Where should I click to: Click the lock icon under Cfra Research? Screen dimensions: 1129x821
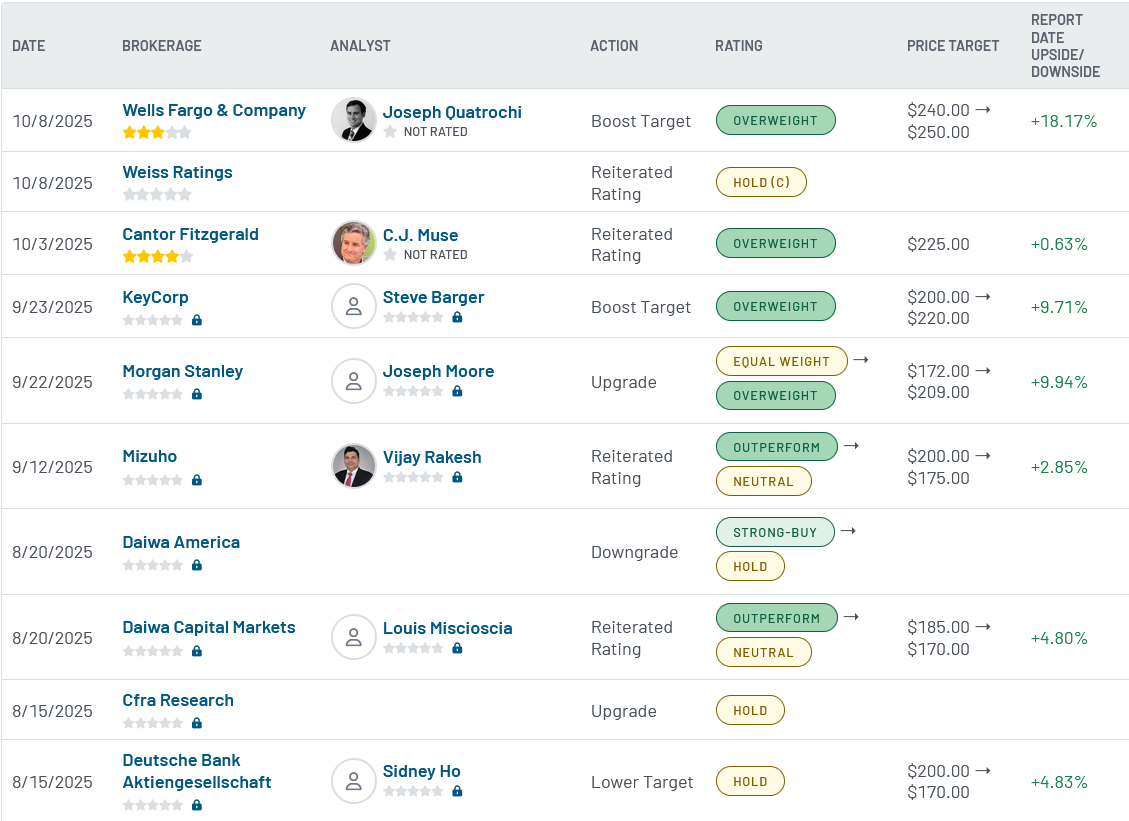tap(197, 723)
